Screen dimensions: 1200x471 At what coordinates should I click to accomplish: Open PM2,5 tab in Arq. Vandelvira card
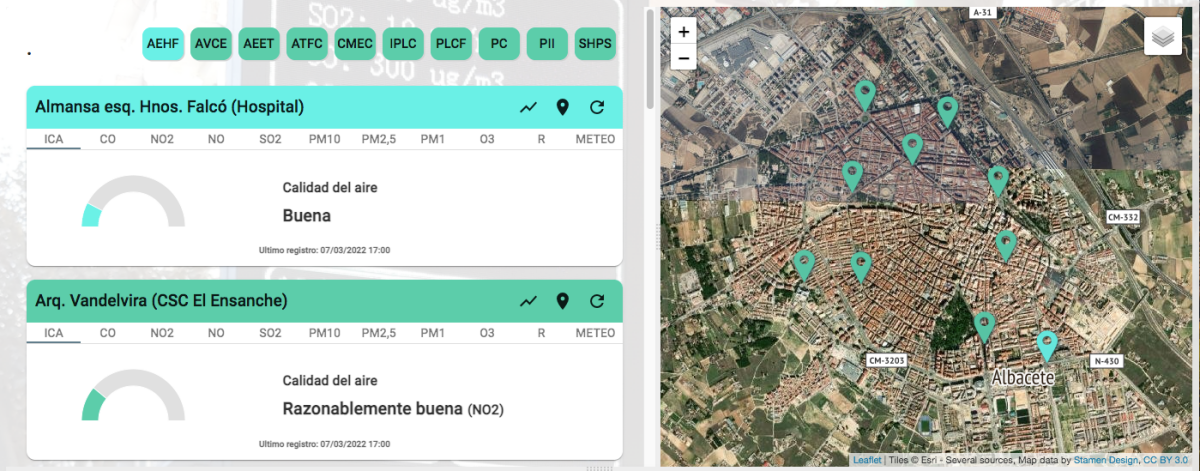379,332
